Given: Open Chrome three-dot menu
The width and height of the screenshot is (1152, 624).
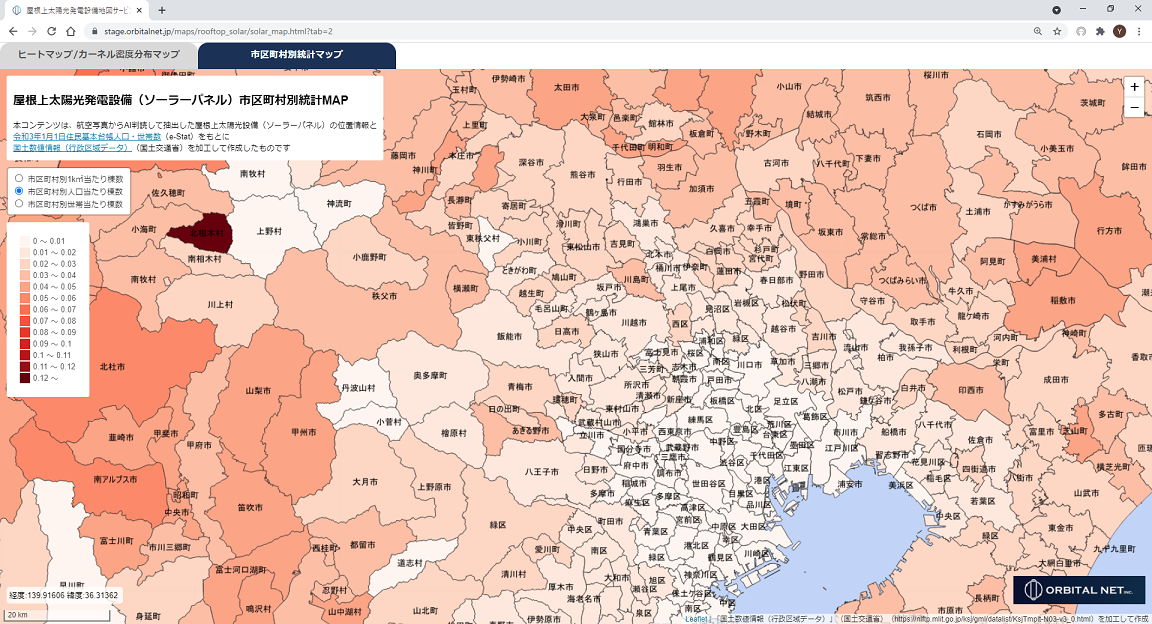Looking at the screenshot, I should (x=1139, y=31).
